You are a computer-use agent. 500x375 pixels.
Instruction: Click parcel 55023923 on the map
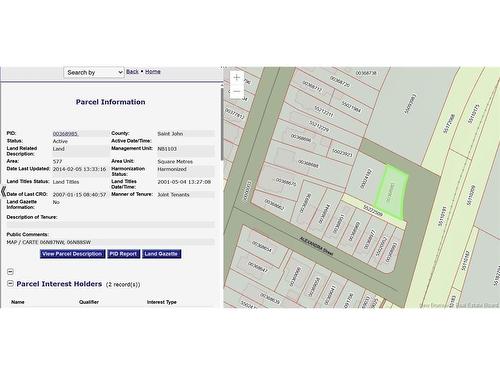[x=342, y=153]
